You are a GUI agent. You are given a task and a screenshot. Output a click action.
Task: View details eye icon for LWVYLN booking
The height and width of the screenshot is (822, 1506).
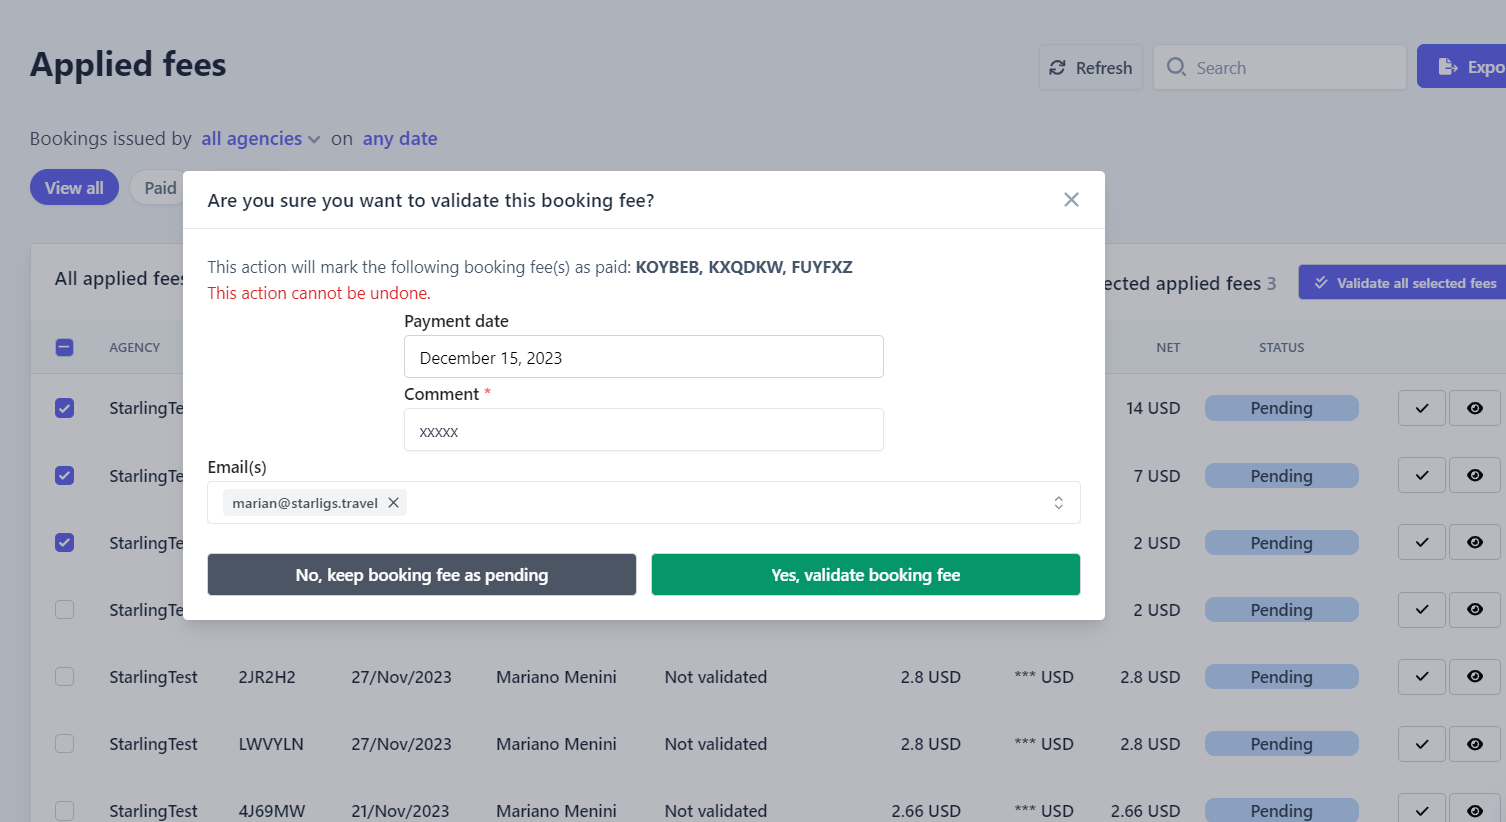(1475, 744)
